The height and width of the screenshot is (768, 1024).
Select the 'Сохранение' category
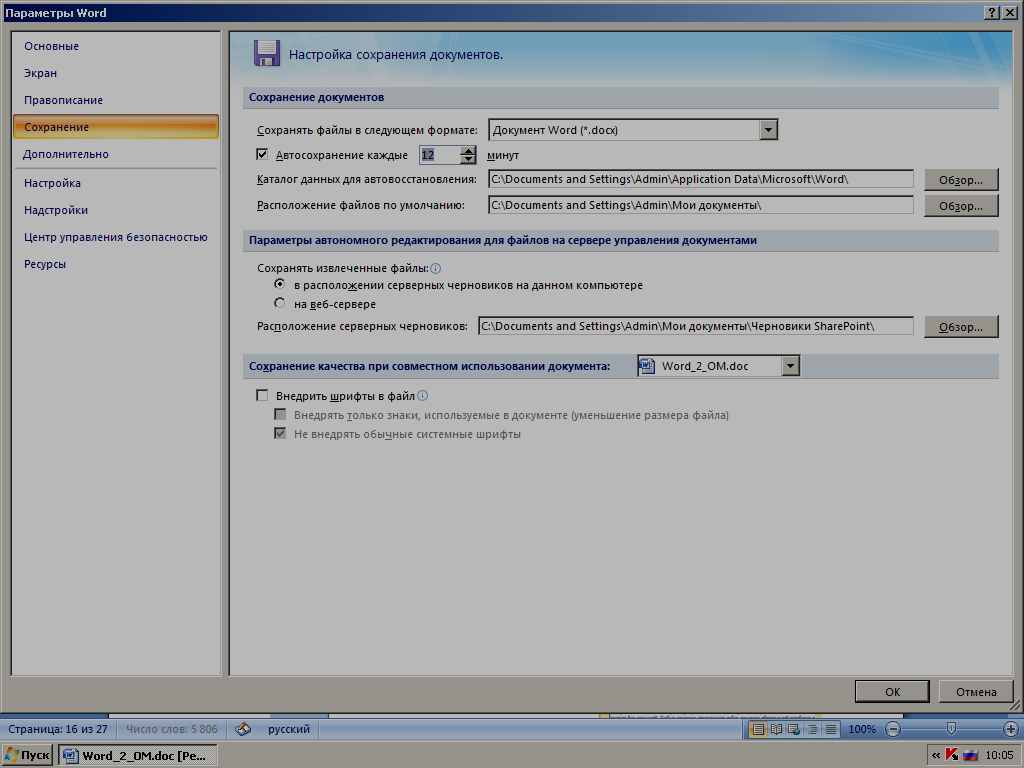[116, 127]
